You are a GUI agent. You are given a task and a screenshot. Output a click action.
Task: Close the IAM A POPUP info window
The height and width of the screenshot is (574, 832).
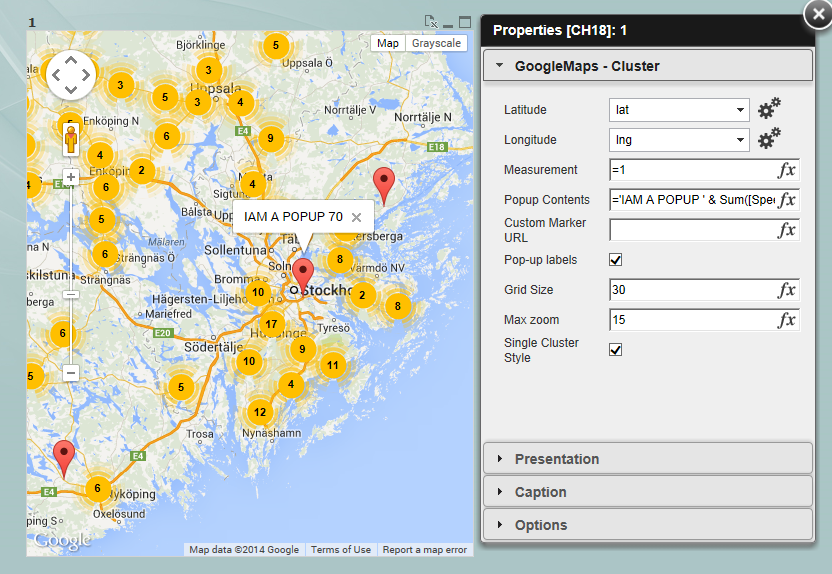356,217
